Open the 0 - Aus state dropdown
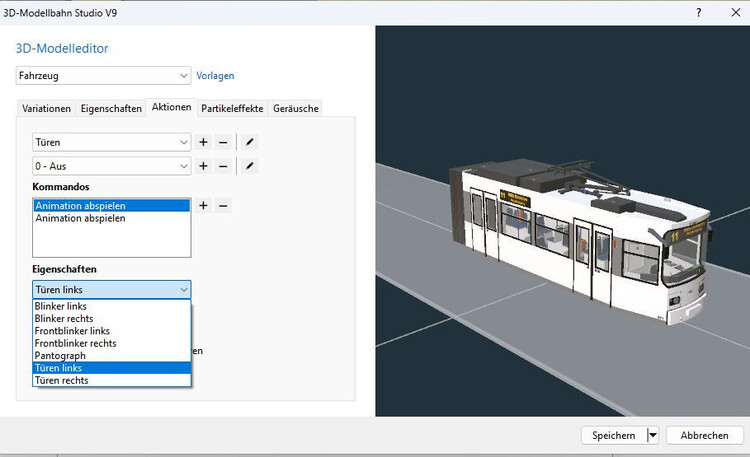This screenshot has height=457, width=750. pyautogui.click(x=183, y=166)
